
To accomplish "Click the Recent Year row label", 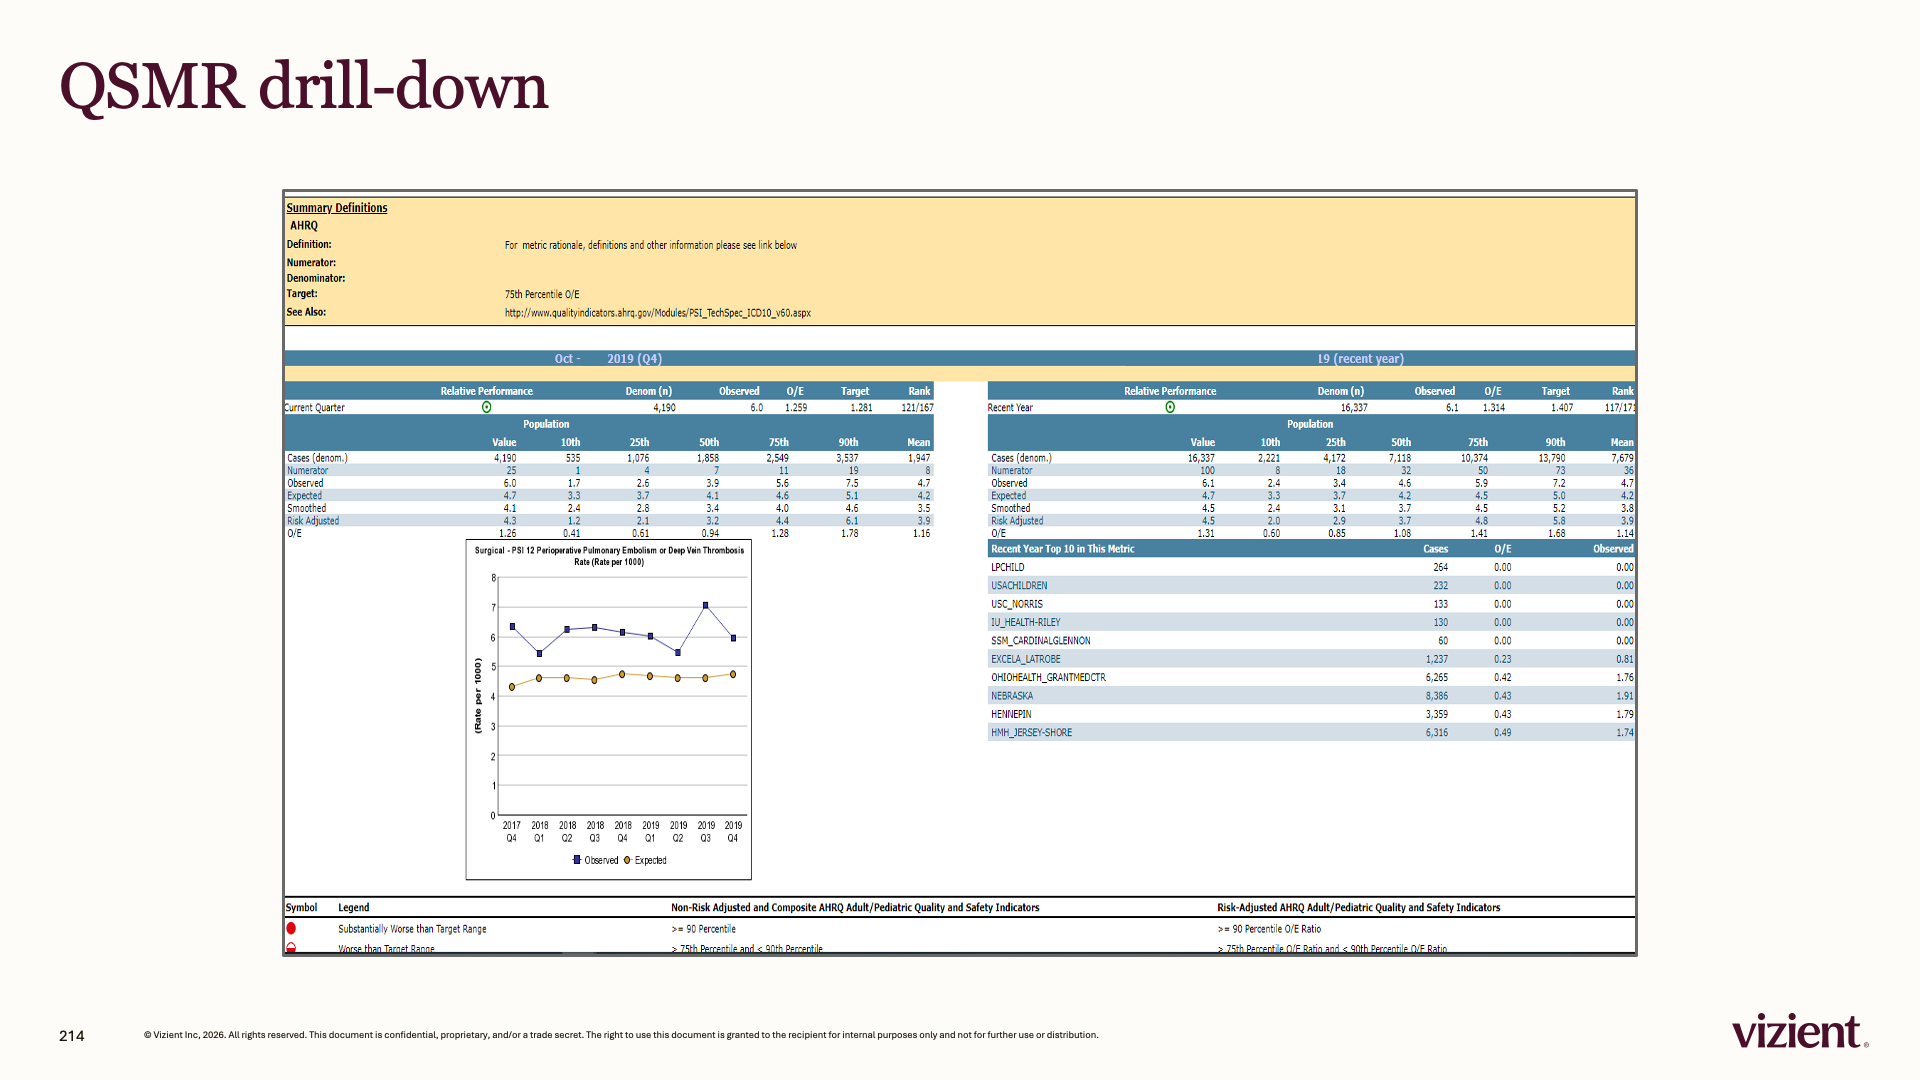I will click(x=1010, y=408).
